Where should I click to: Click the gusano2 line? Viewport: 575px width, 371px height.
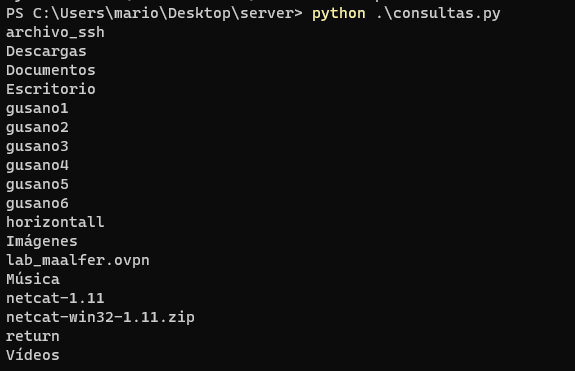click(37, 128)
